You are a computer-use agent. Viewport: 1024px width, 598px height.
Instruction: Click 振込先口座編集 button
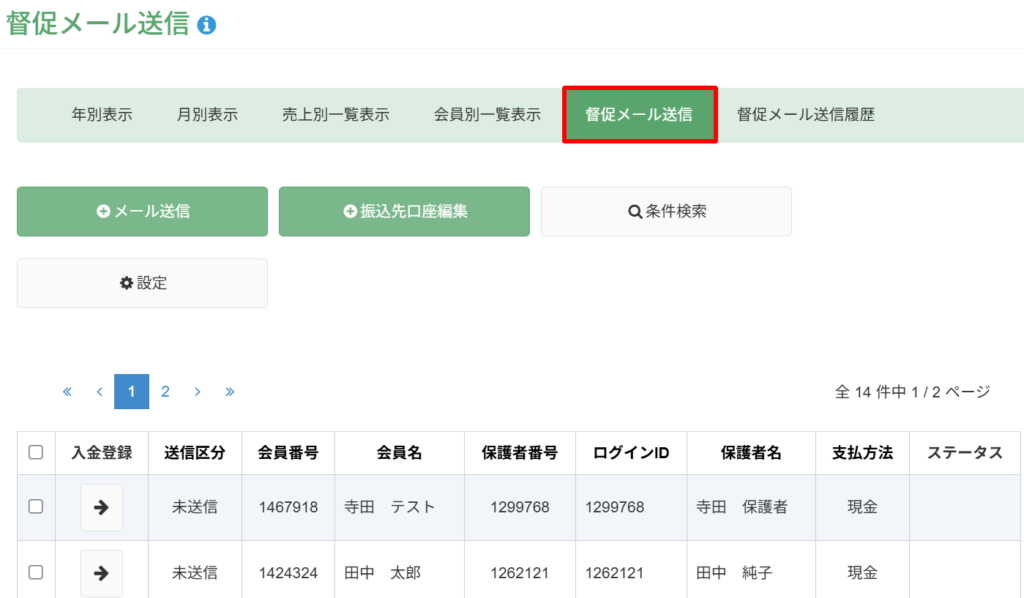click(404, 212)
